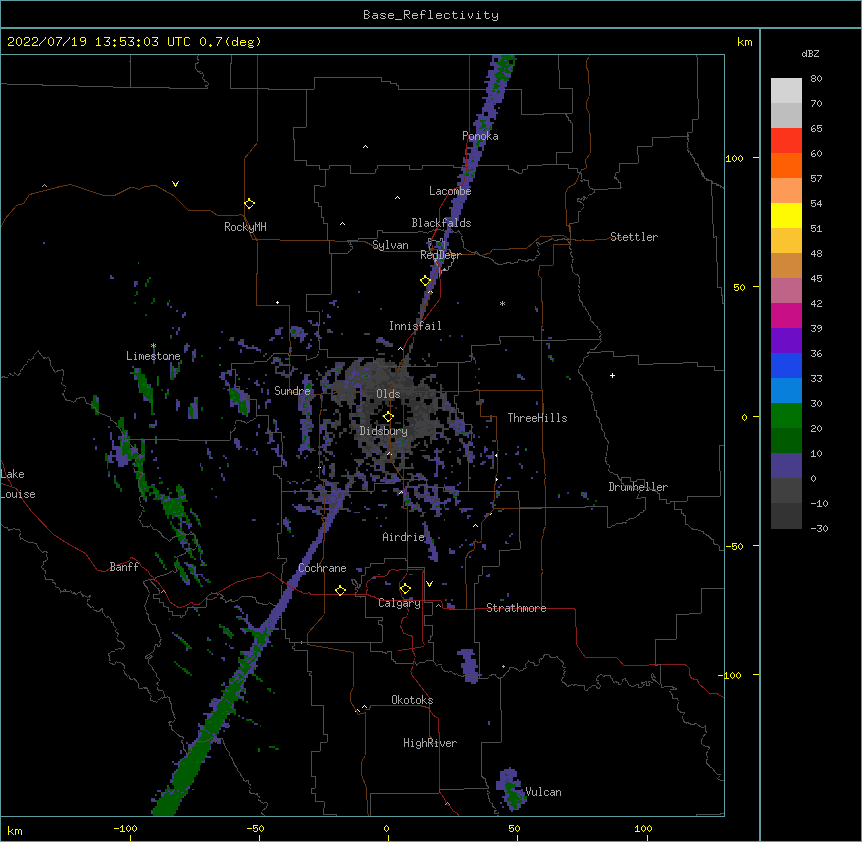Pick the magenta legend swatch below 42
The height and width of the screenshot is (842, 862).
pyautogui.click(x=786, y=315)
